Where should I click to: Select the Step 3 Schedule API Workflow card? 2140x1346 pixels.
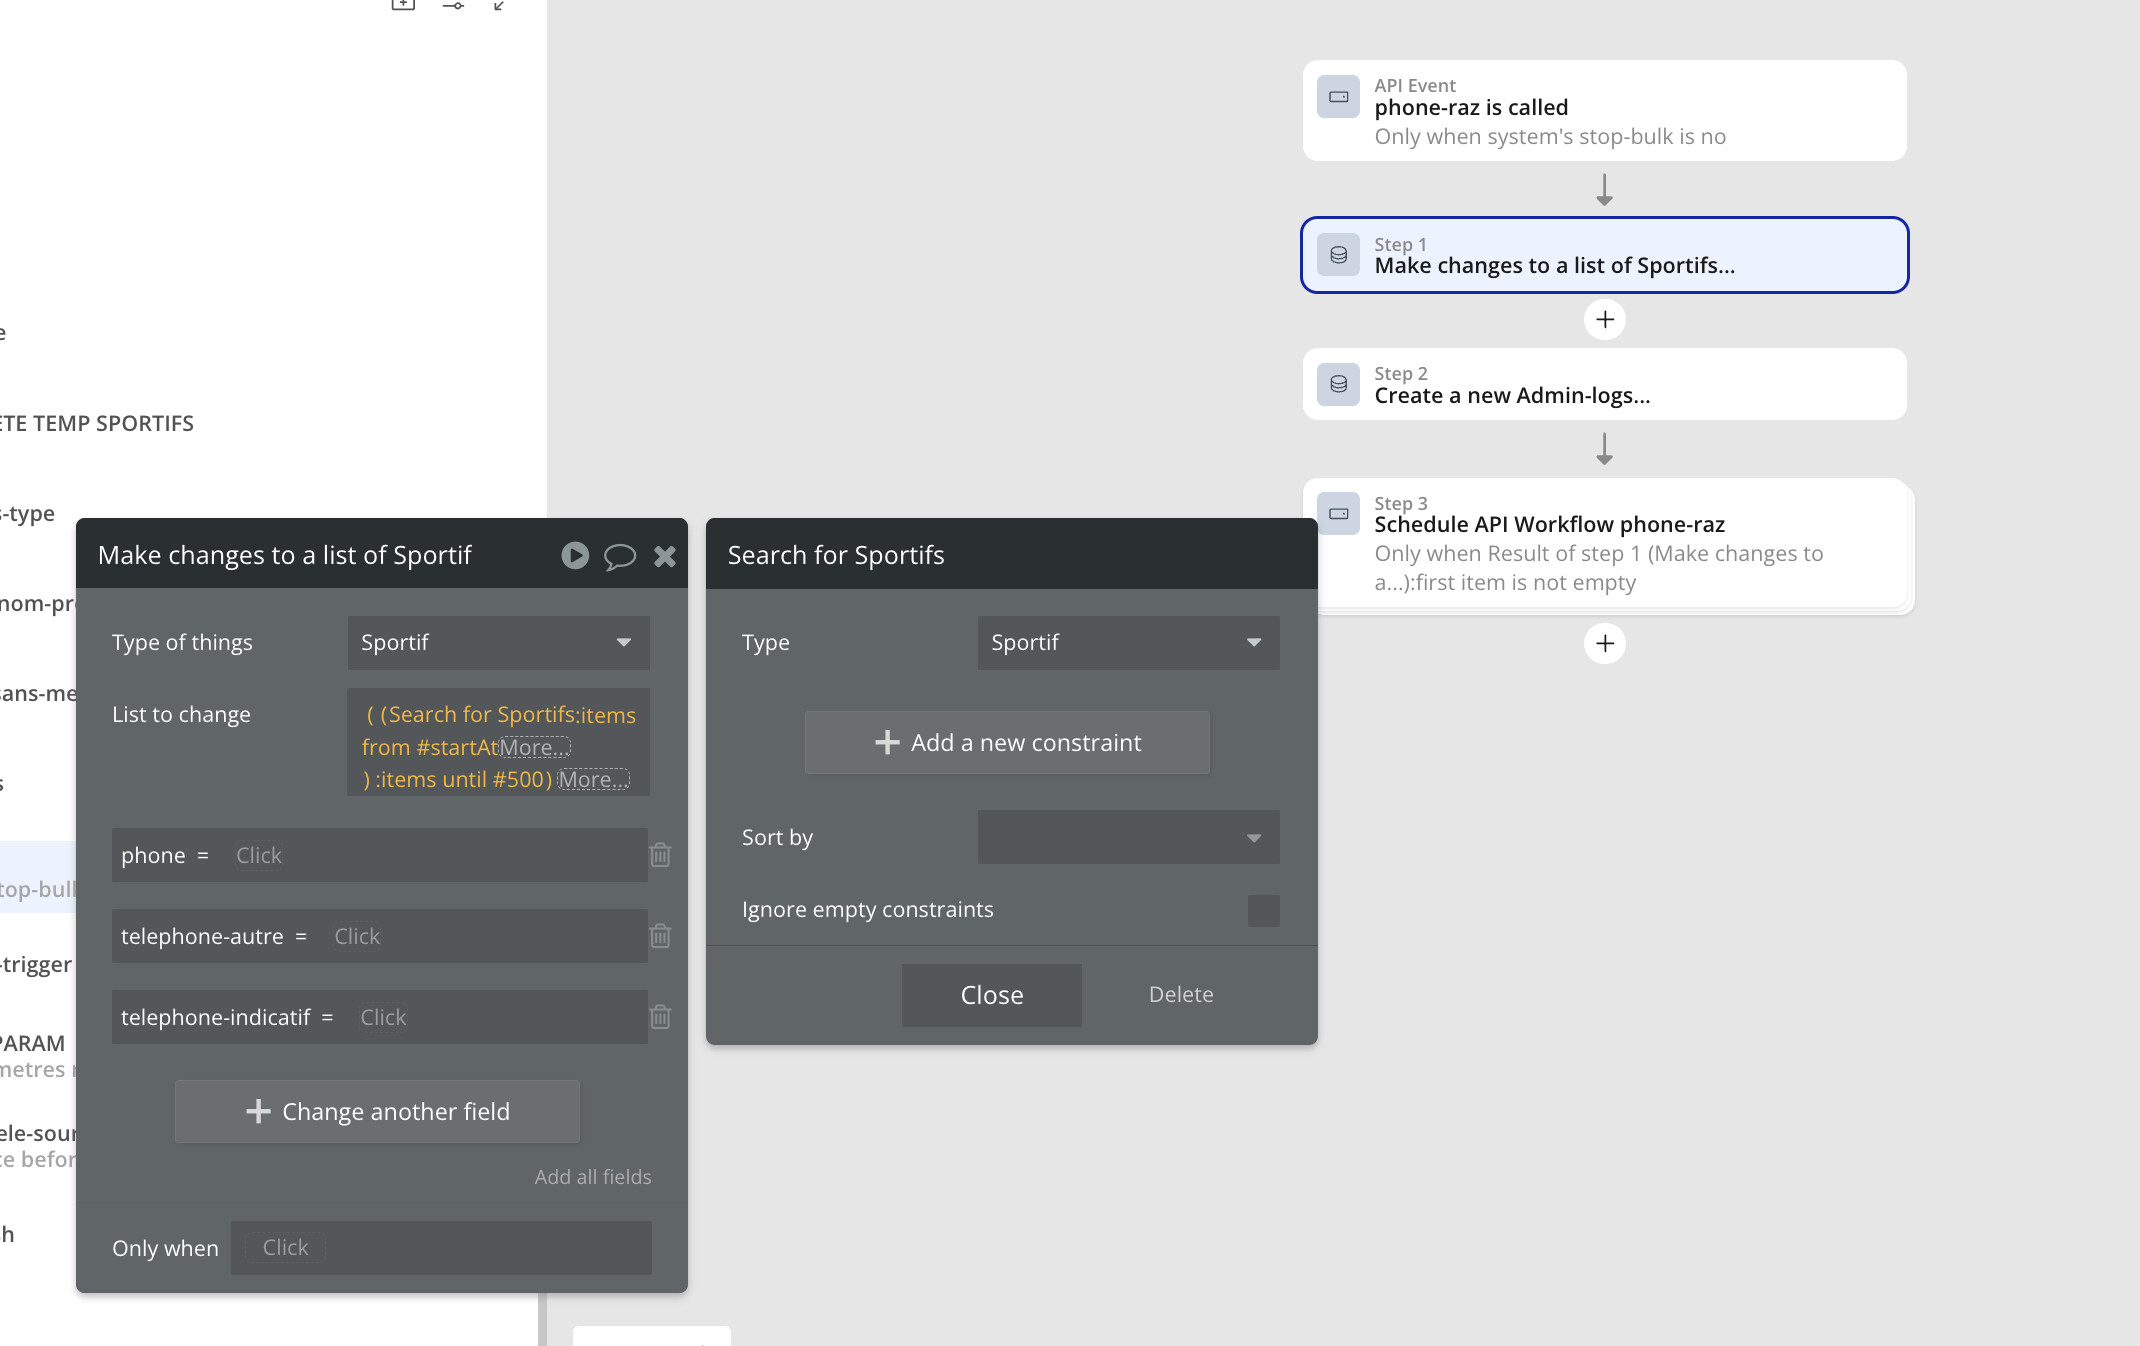coord(1604,543)
